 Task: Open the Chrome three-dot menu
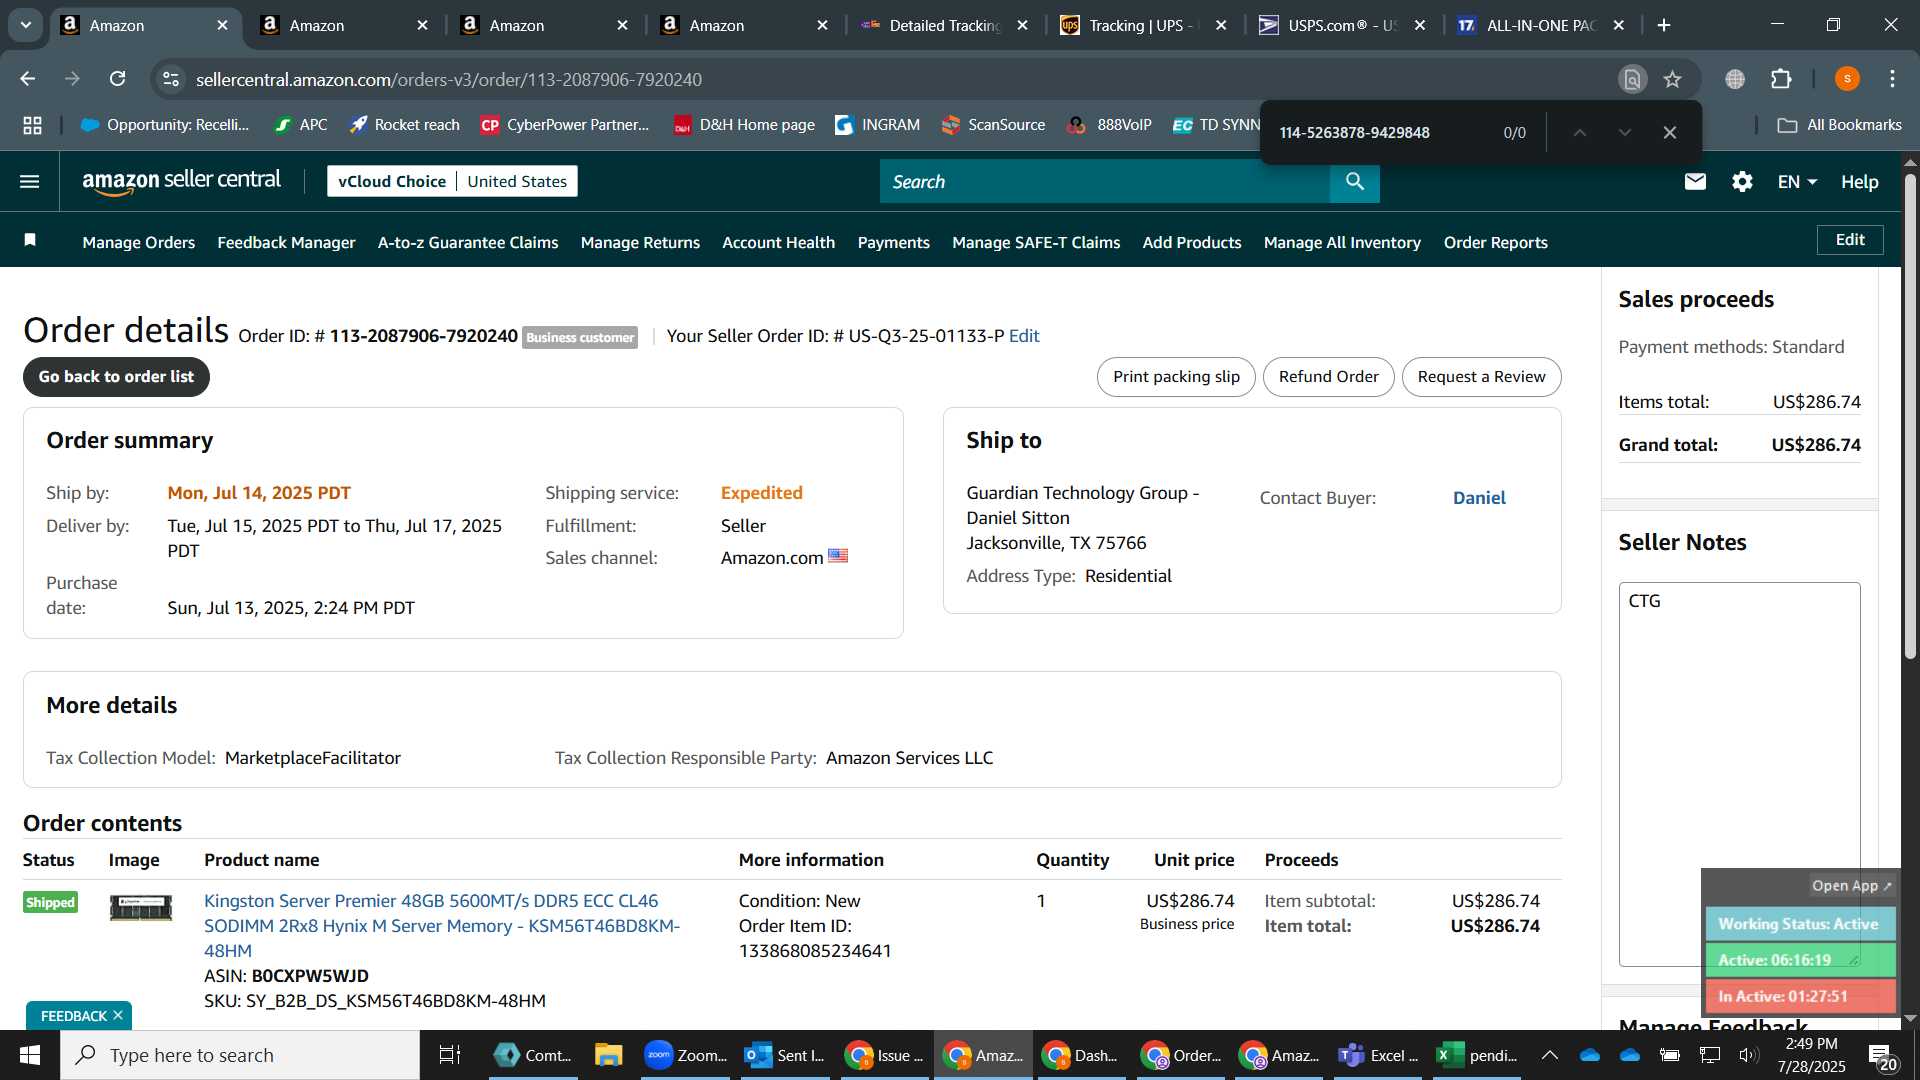click(1893, 79)
